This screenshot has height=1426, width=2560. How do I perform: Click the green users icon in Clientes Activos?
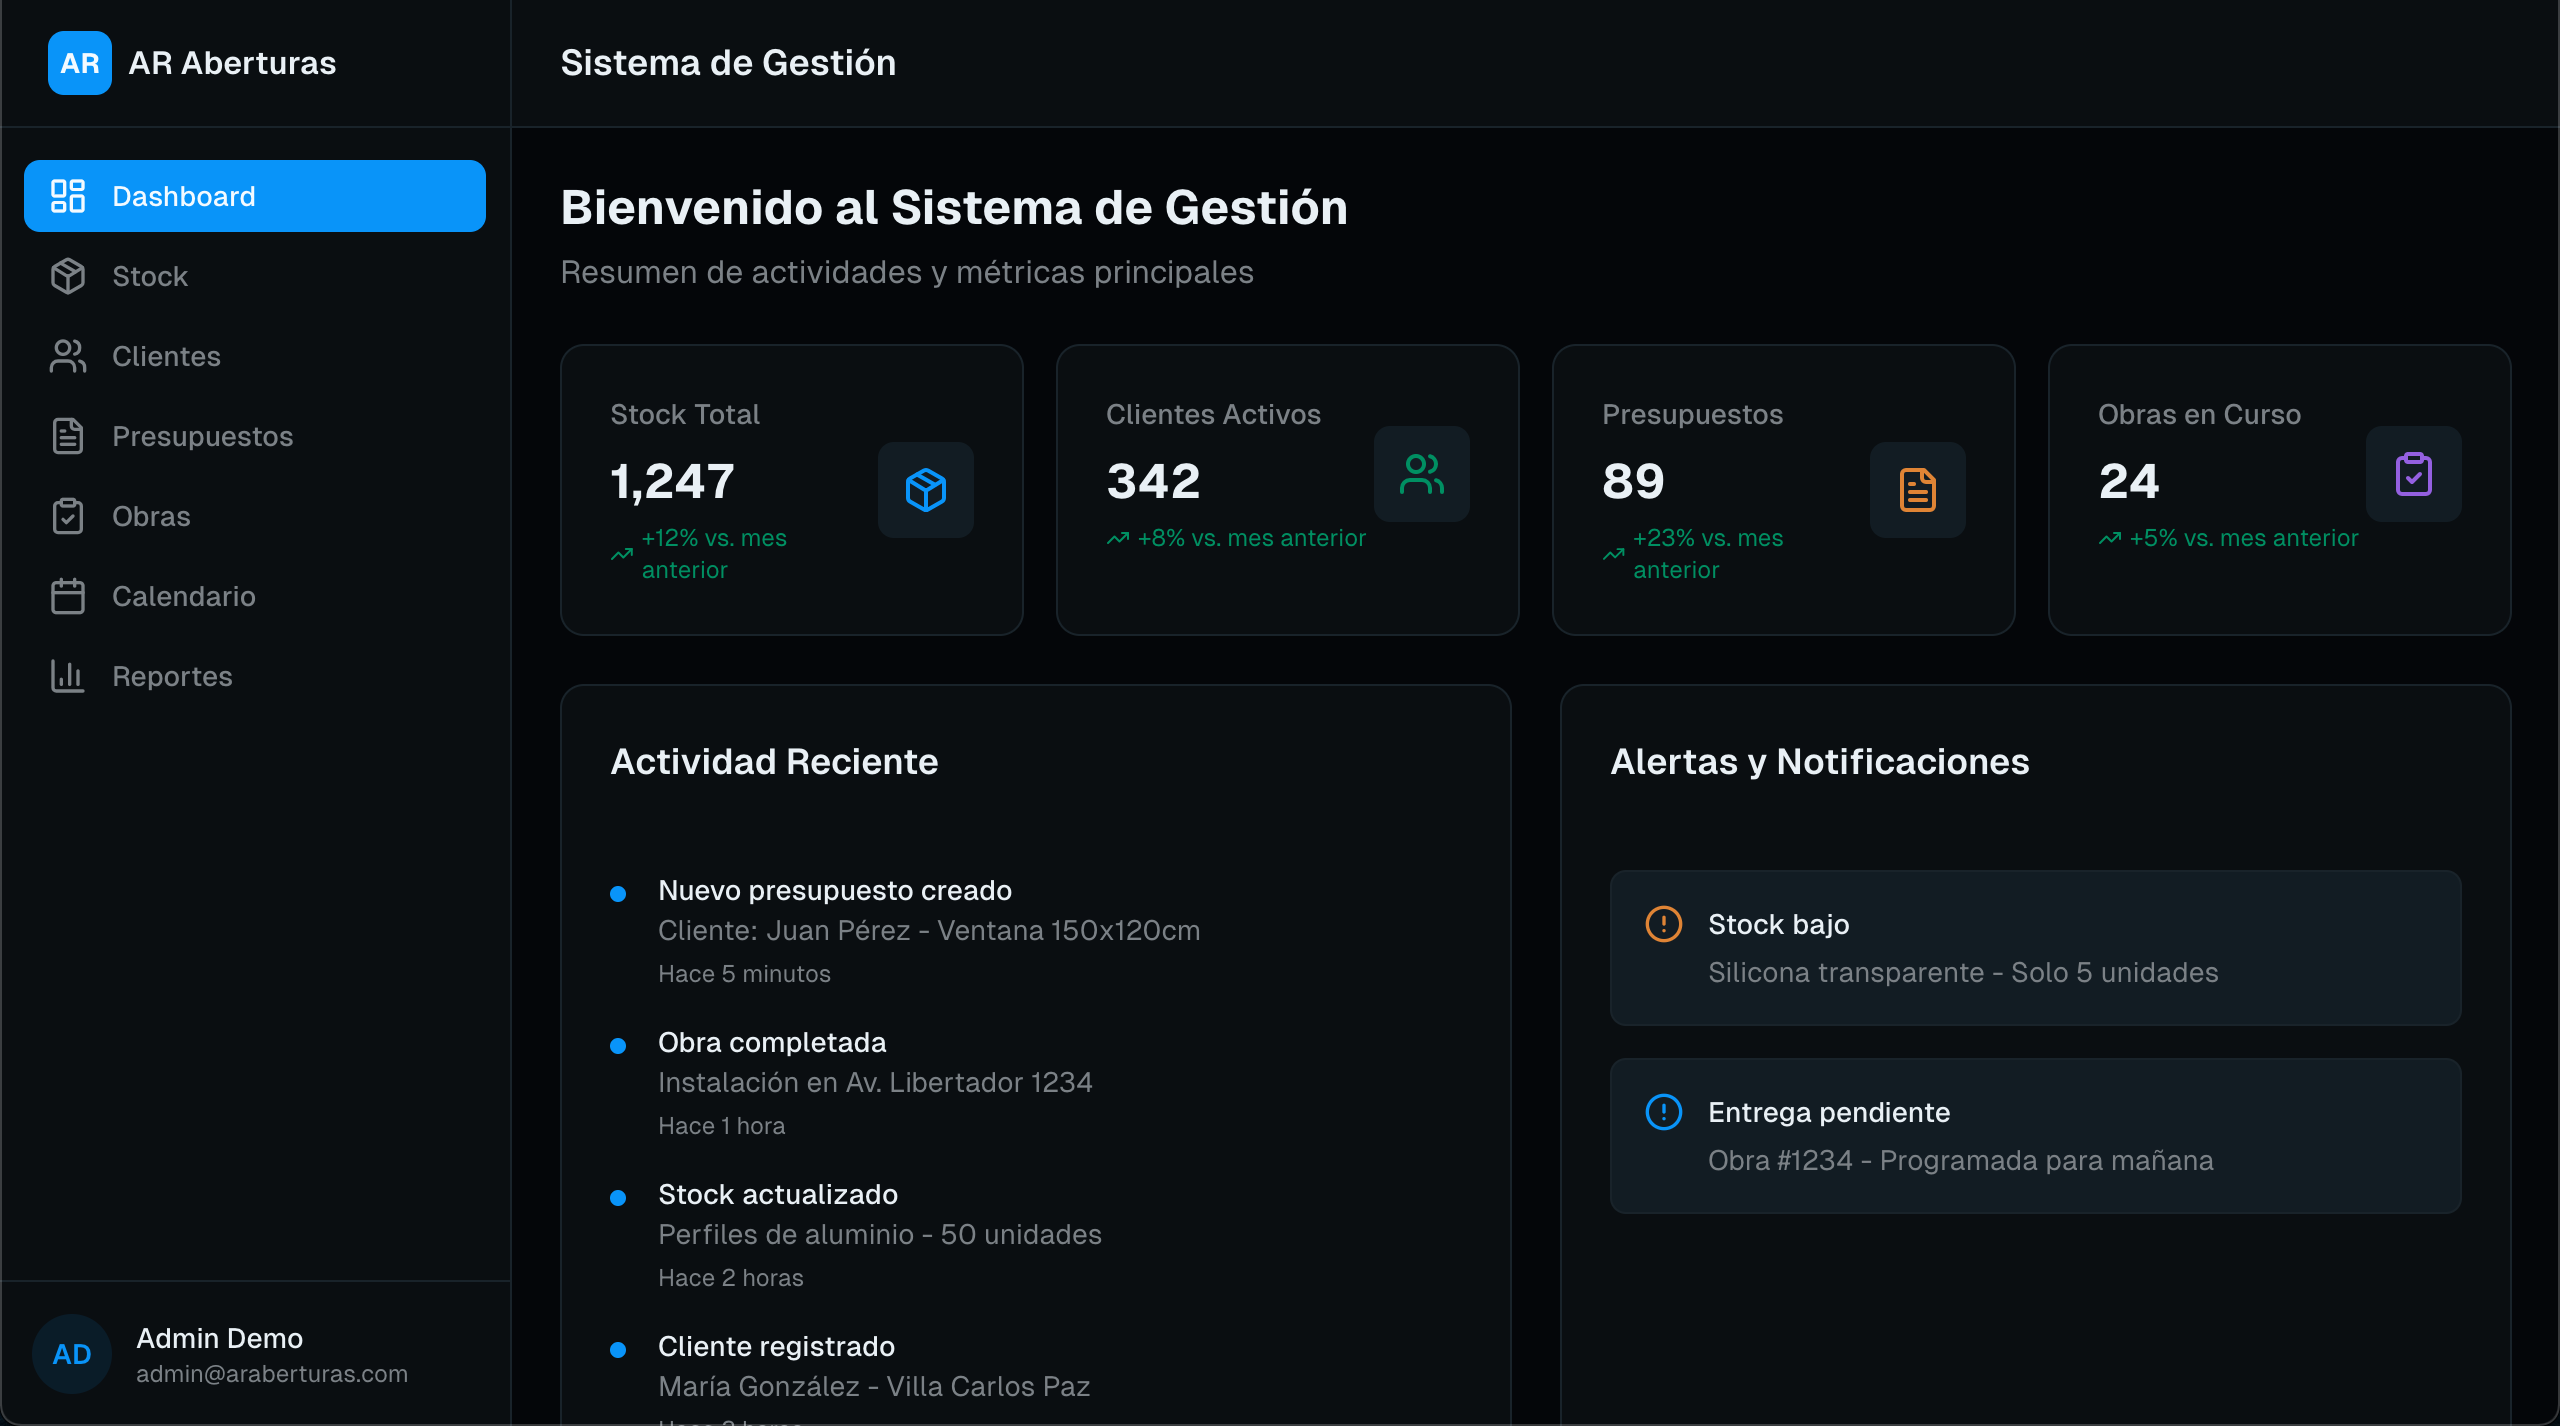(1421, 474)
